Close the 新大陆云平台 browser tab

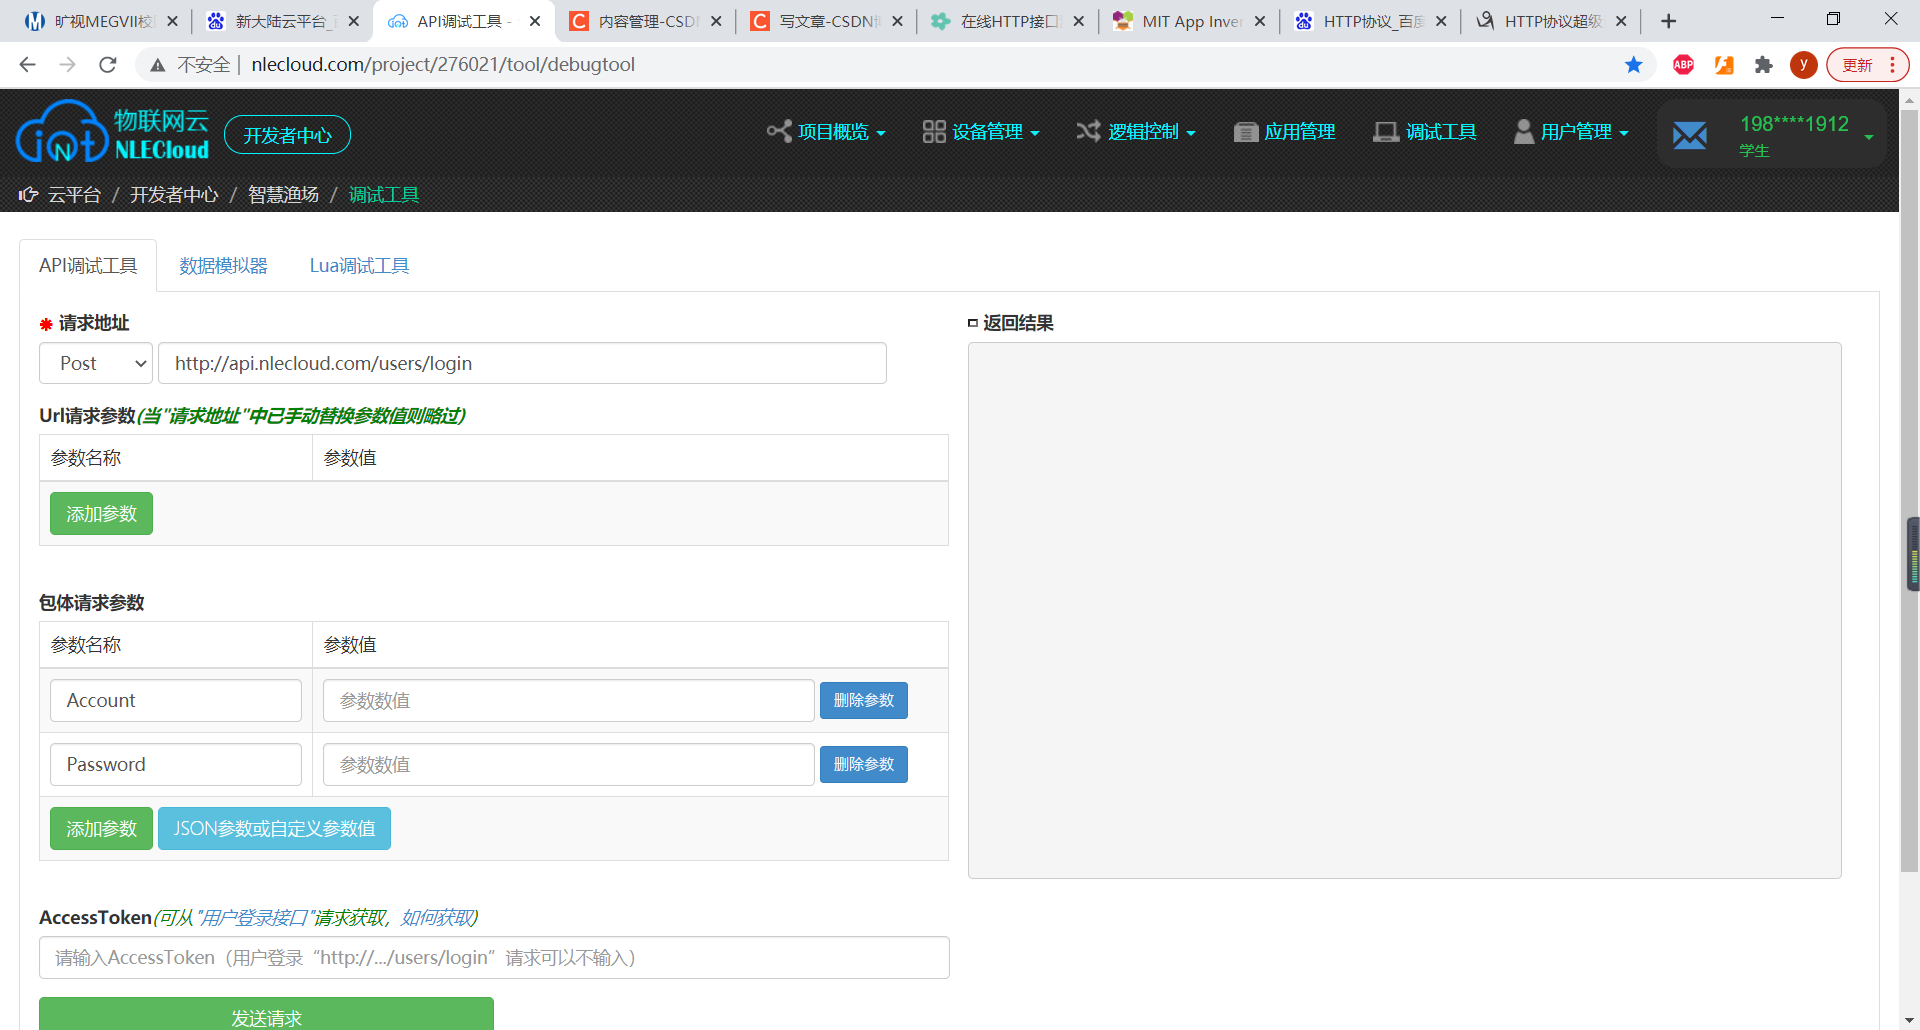(353, 21)
